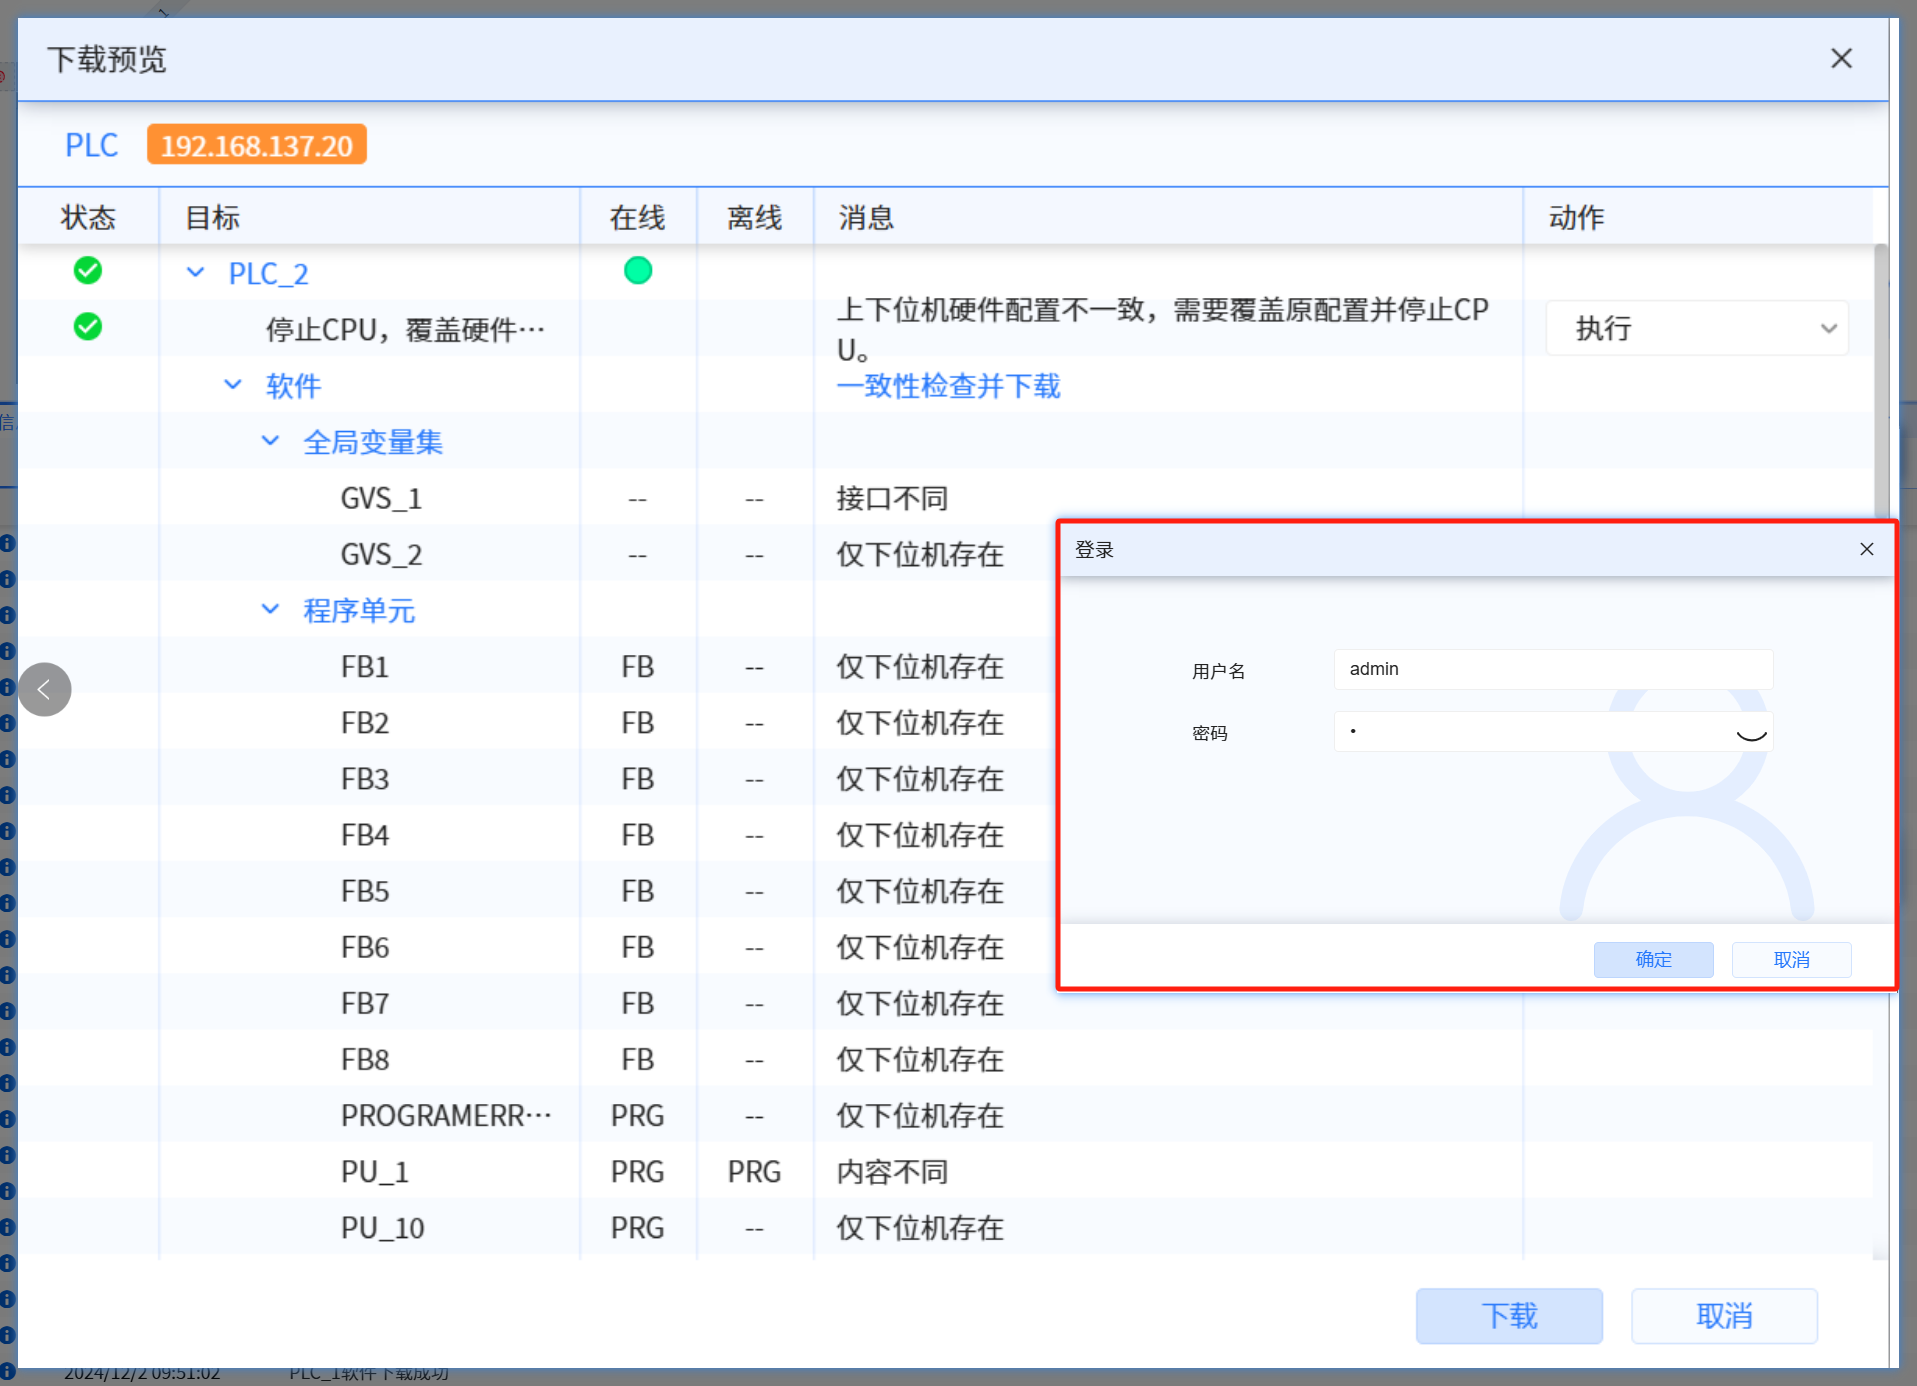Select the PU_1 program row

374,1171
